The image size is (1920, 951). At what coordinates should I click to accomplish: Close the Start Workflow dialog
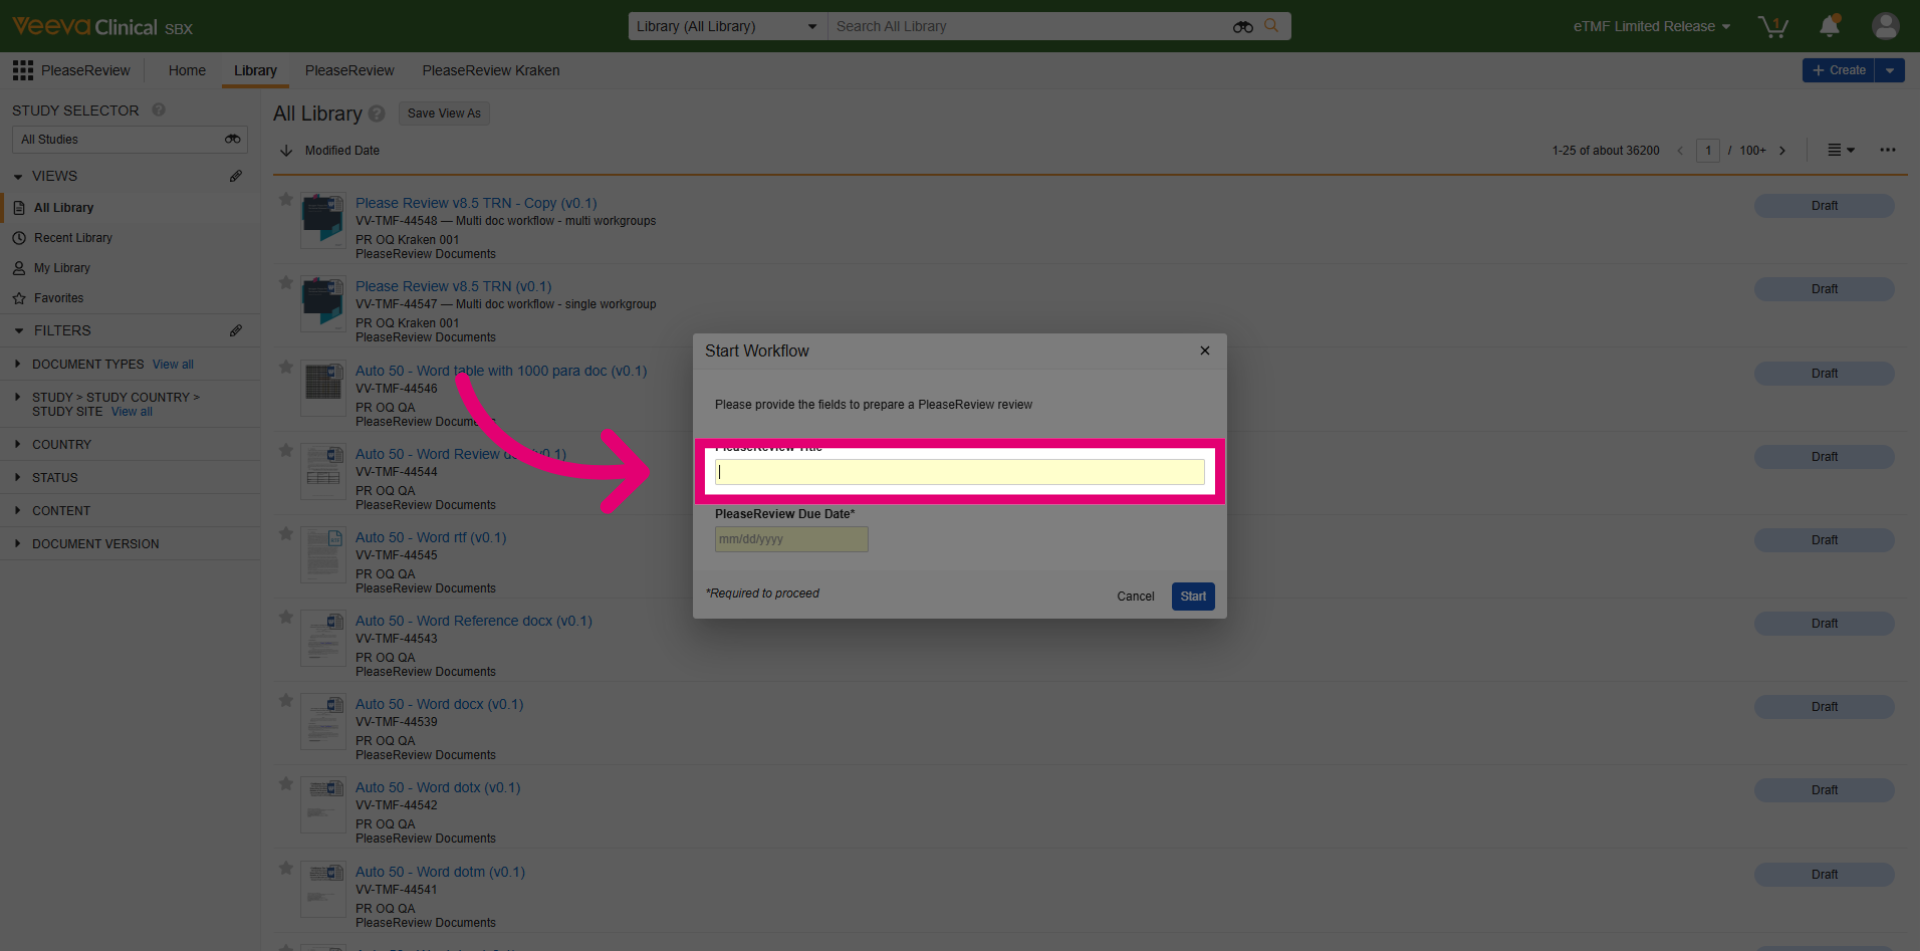1205,350
